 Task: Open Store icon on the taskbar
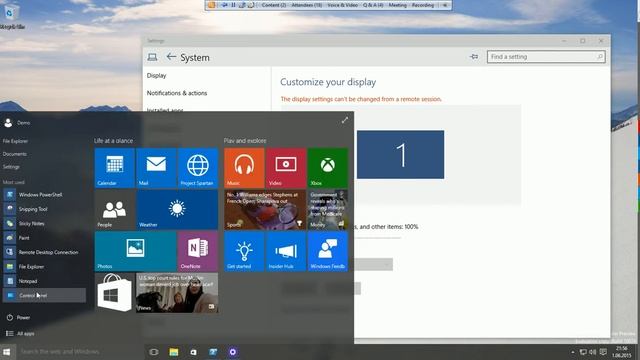(193, 352)
